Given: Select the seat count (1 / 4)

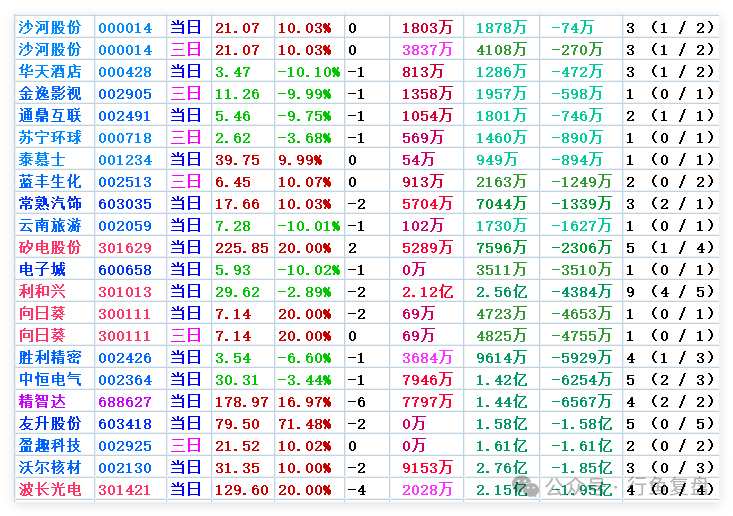Looking at the screenshot, I should (682, 247).
